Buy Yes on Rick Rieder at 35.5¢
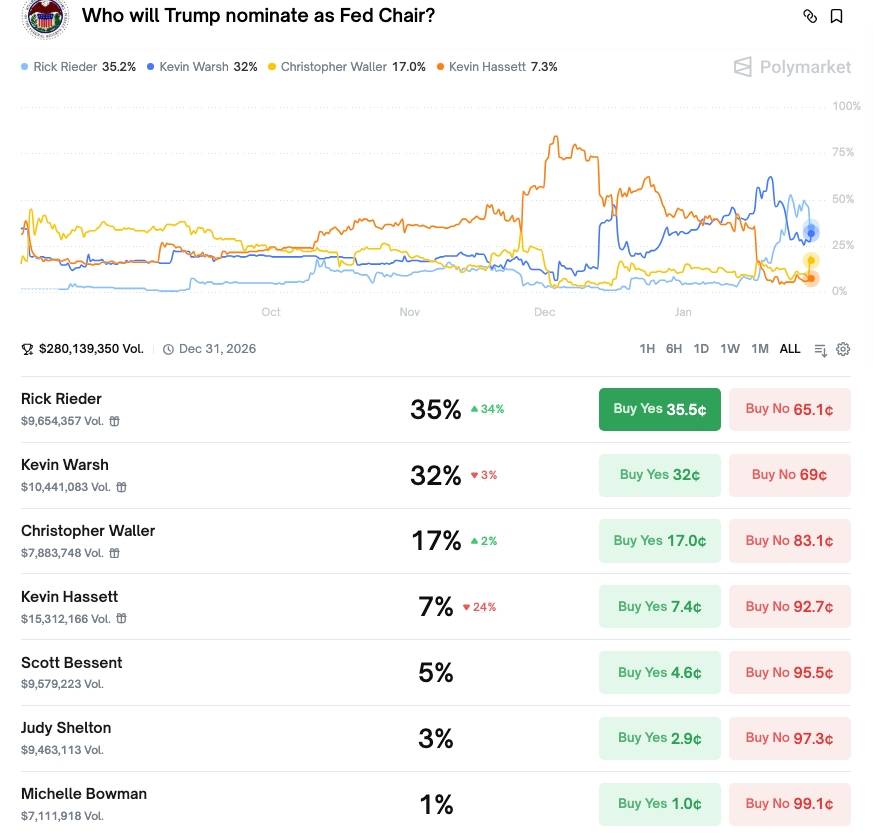 659,409
